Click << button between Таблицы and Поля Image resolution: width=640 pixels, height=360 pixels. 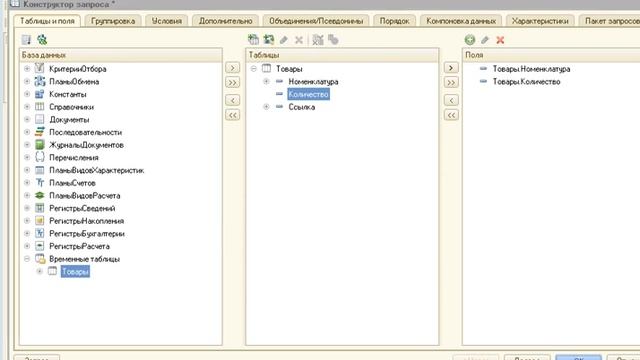pos(451,115)
